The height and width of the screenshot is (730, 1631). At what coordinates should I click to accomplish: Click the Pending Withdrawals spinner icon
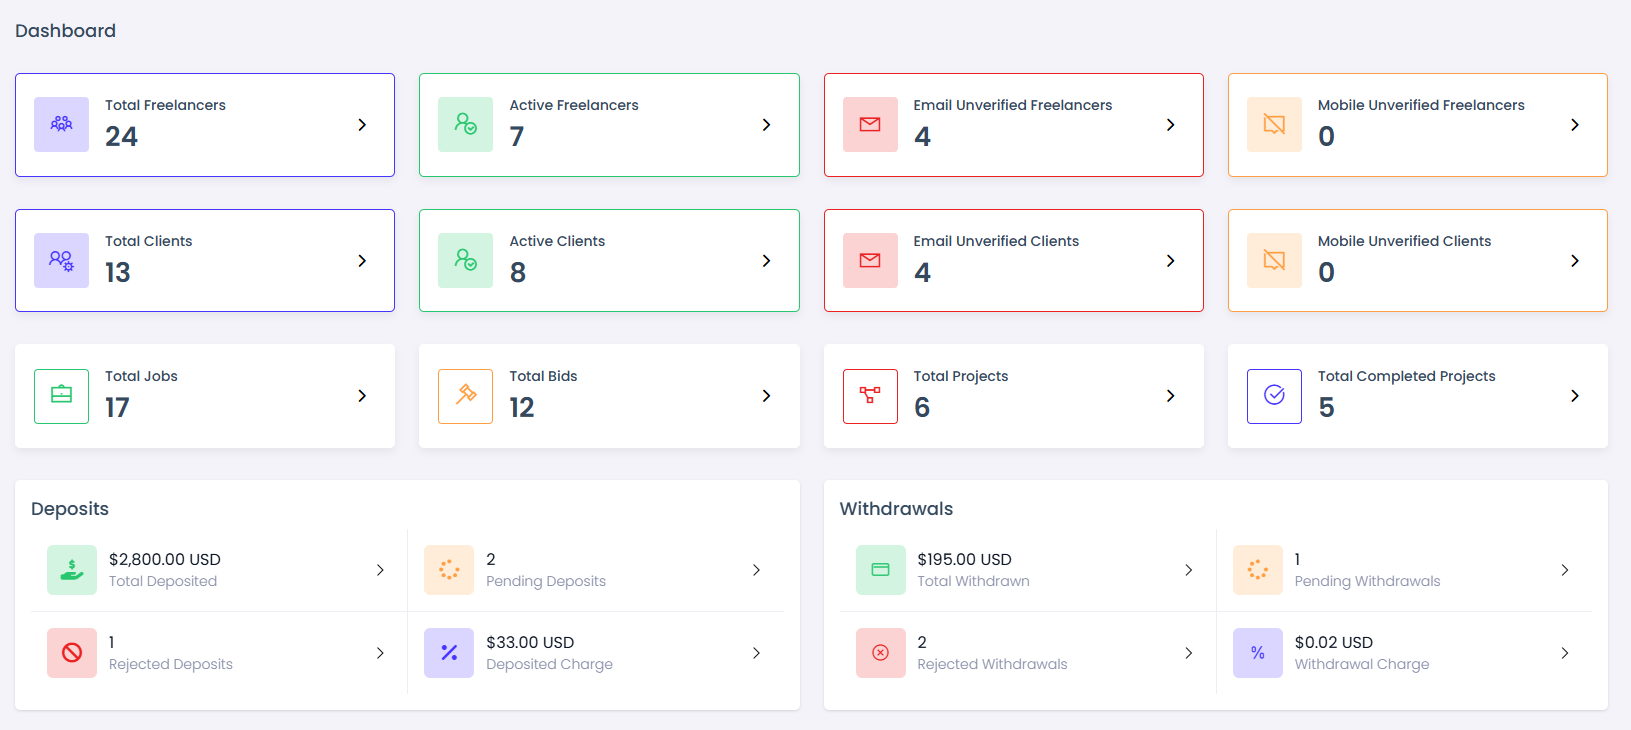pos(1257,570)
